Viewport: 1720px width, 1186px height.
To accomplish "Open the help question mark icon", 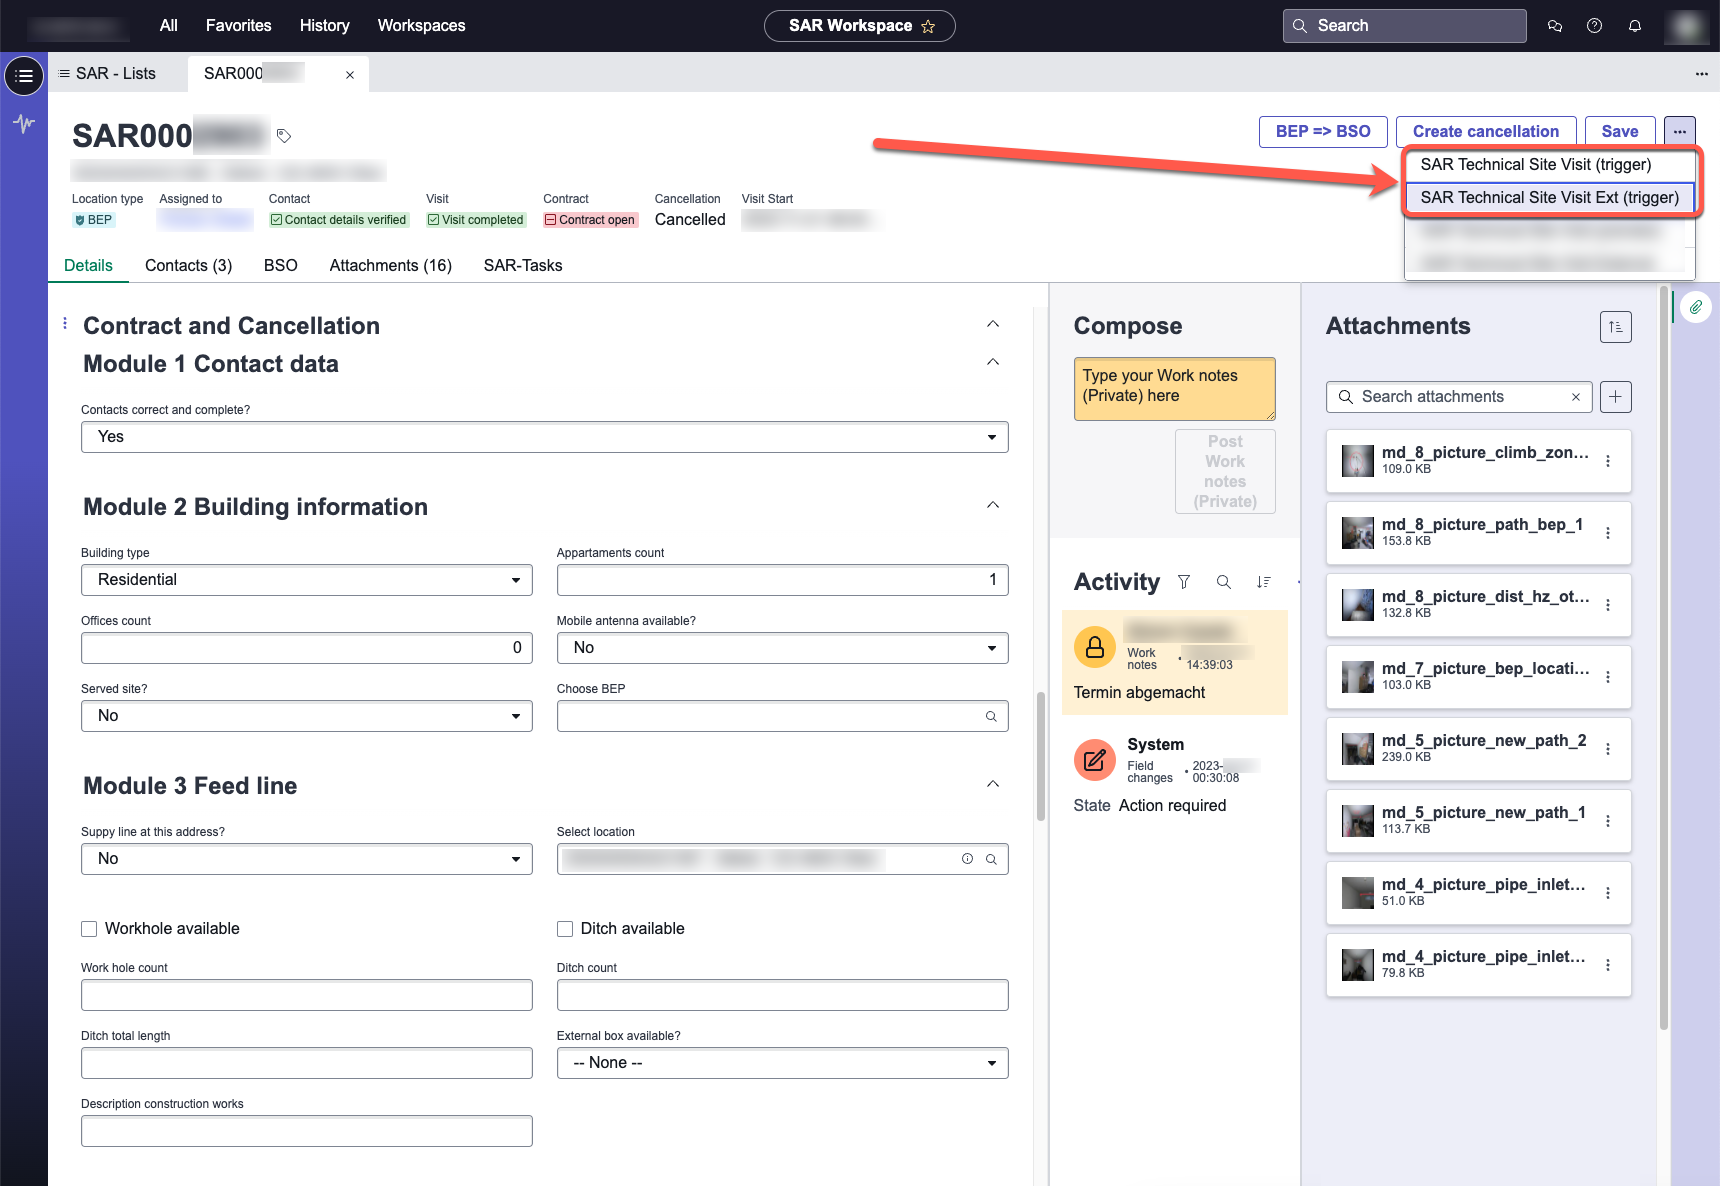I will coord(1594,26).
